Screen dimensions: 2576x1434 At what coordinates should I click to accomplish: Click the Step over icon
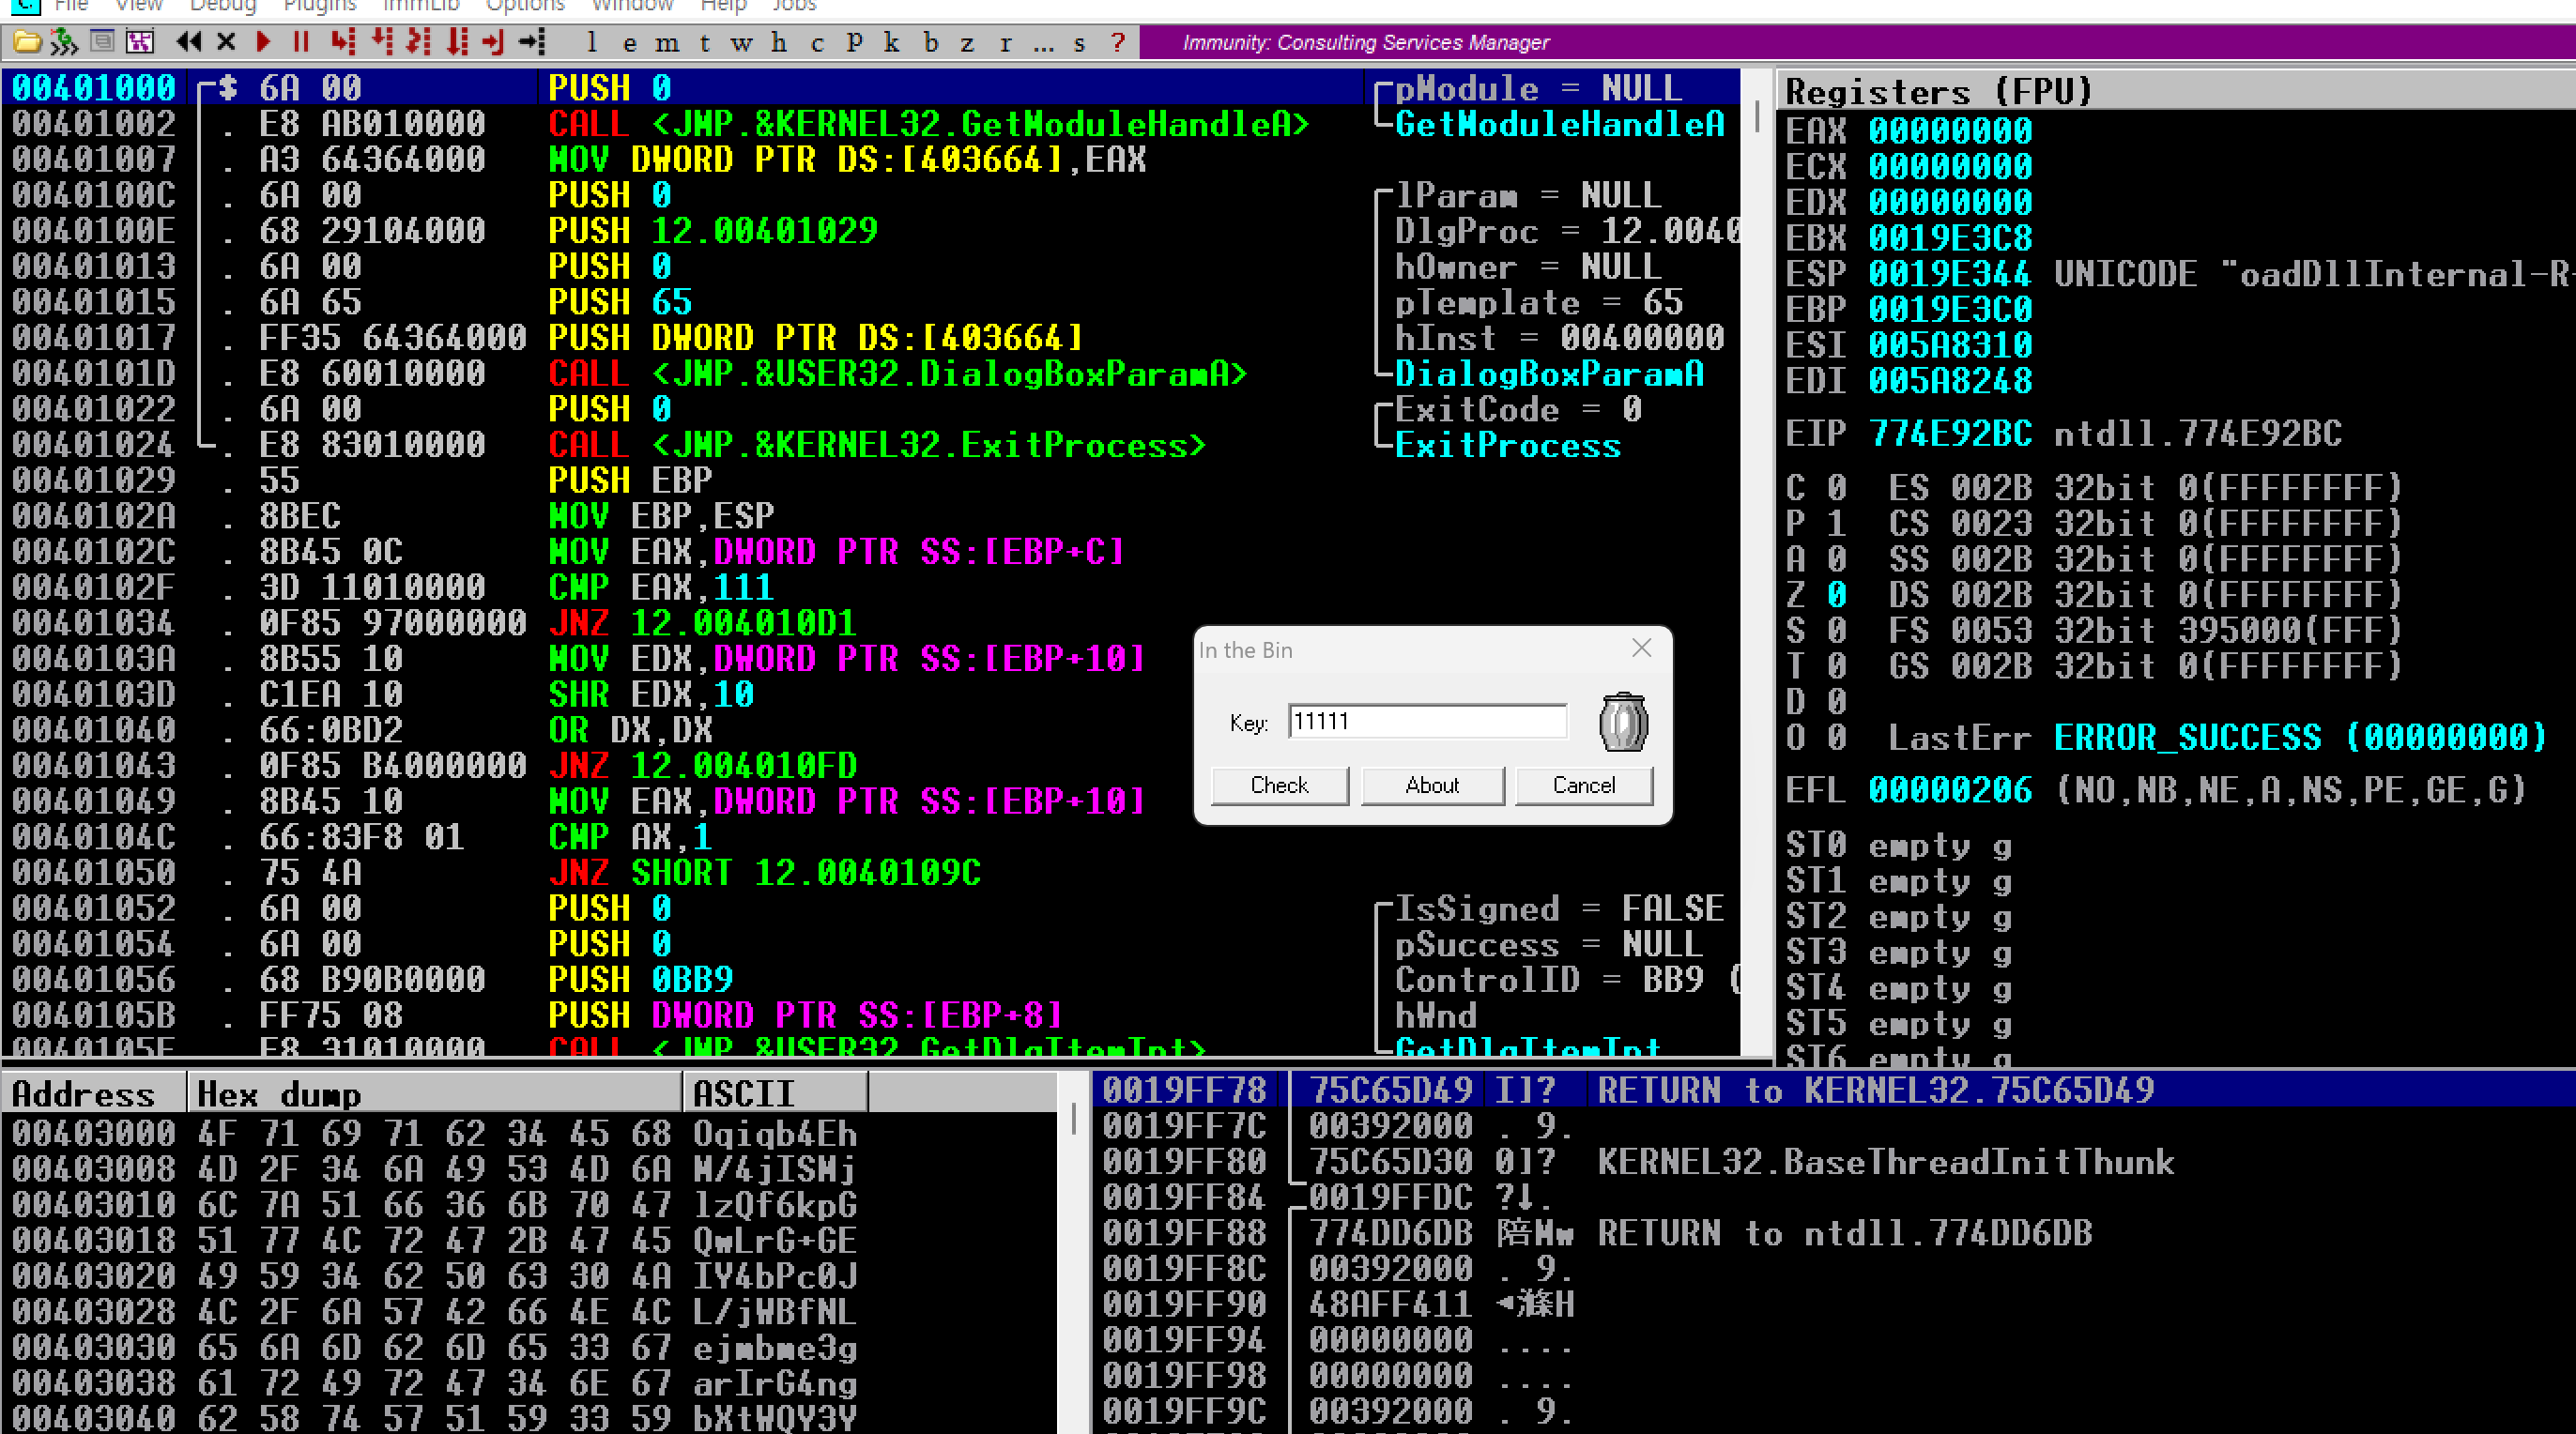coord(381,42)
